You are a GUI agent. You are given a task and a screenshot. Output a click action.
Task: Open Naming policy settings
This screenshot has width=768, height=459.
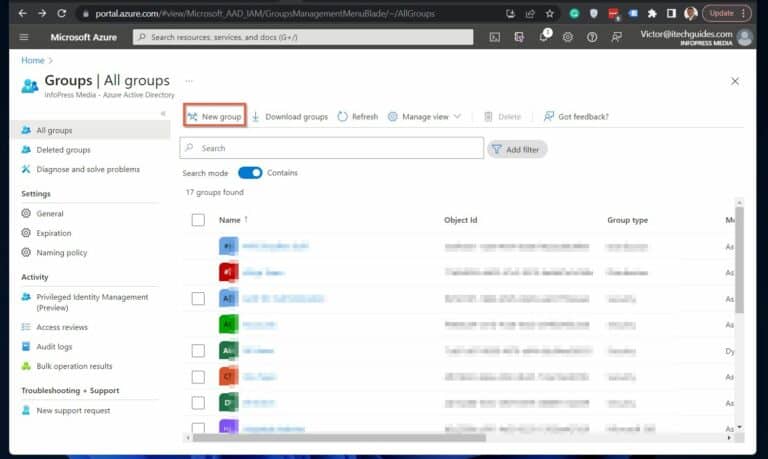click(61, 253)
